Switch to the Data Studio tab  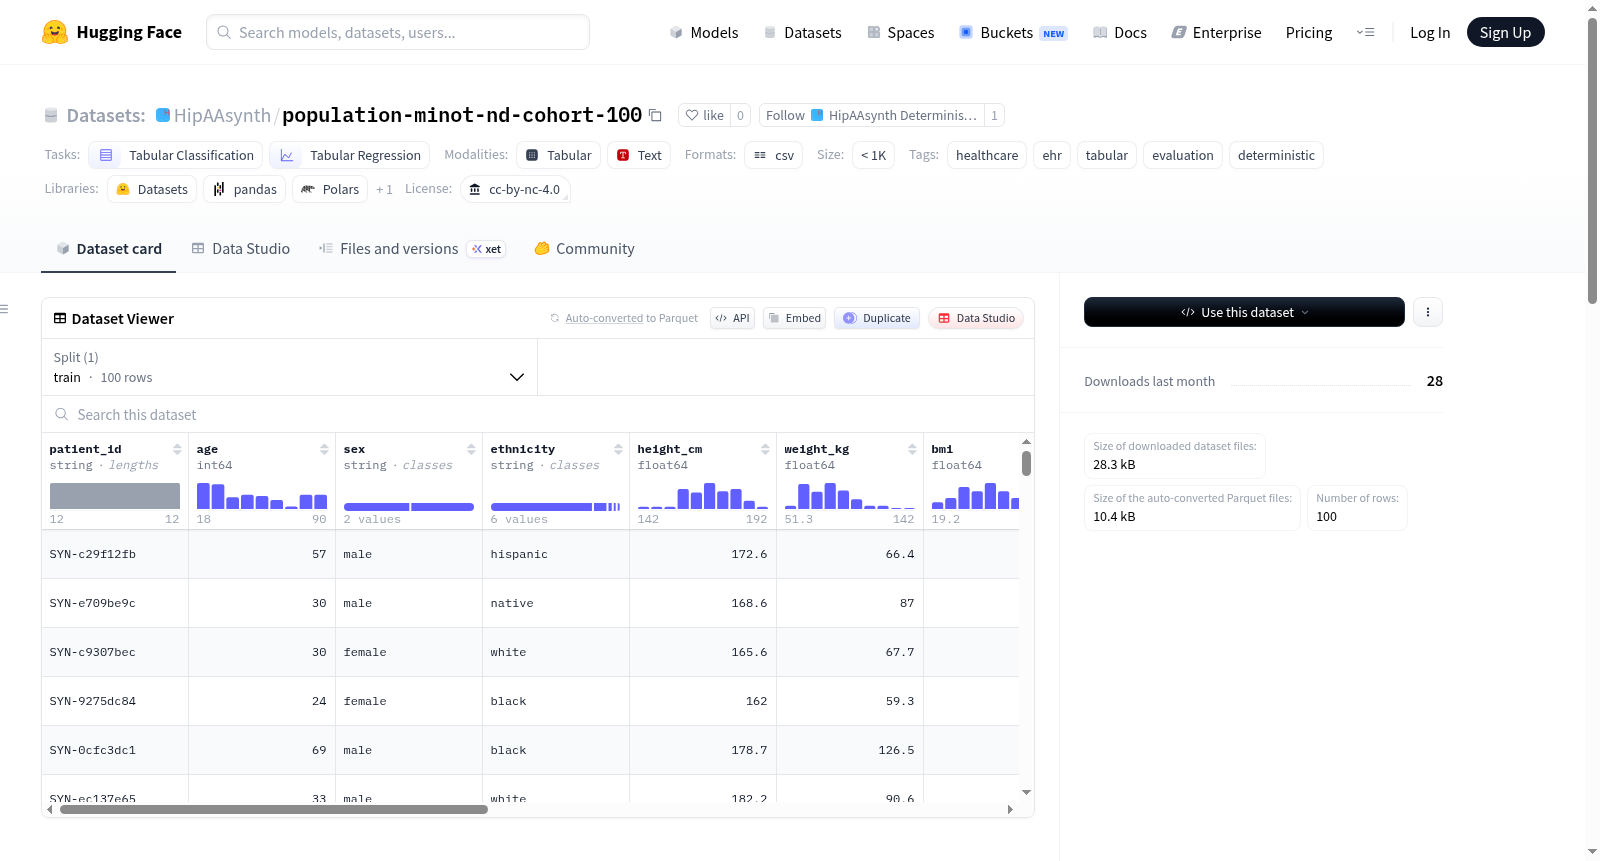[x=241, y=249]
